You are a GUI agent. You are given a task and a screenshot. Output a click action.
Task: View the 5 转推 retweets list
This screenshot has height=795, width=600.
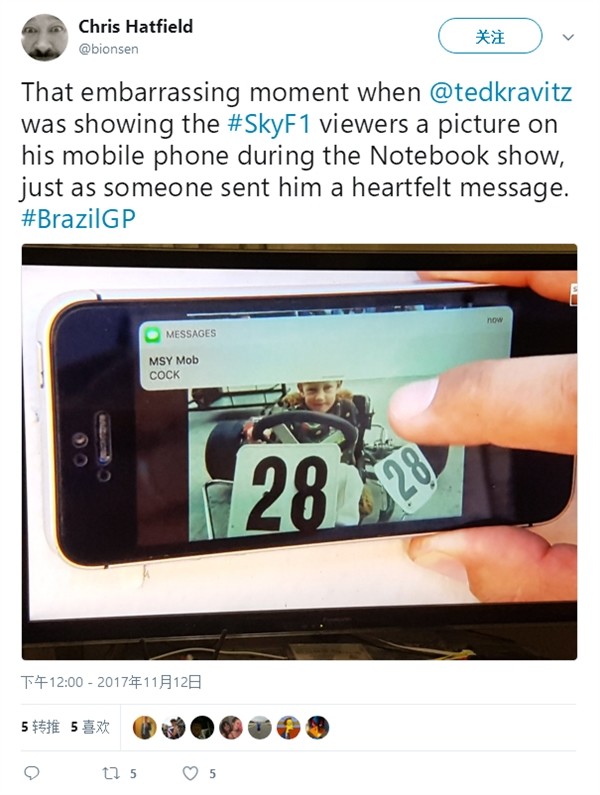[41, 727]
